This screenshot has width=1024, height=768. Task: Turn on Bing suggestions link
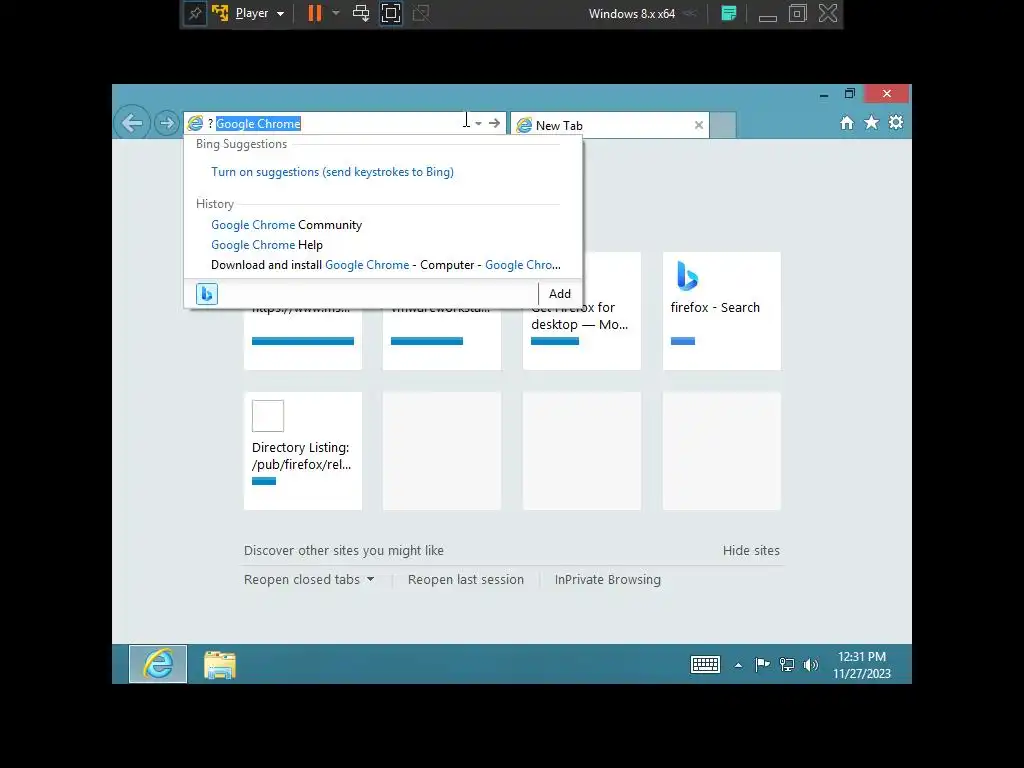click(x=332, y=172)
